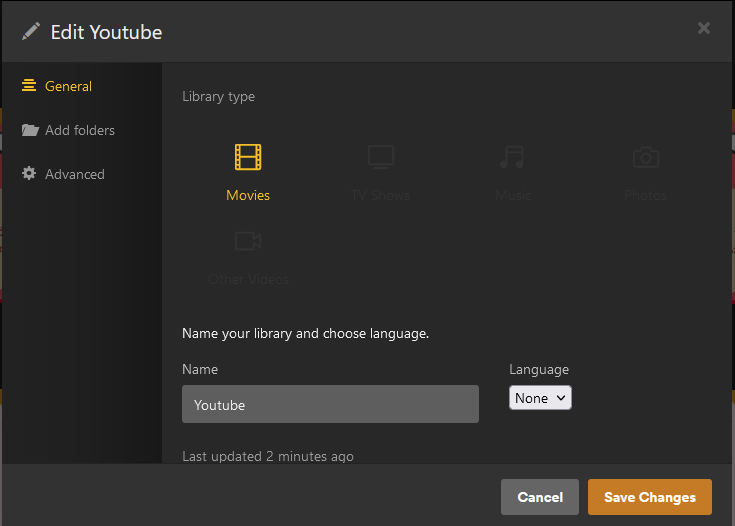Click the pencil icon beside Edit Youtube
Image resolution: width=735 pixels, height=526 pixels.
[x=31, y=31]
